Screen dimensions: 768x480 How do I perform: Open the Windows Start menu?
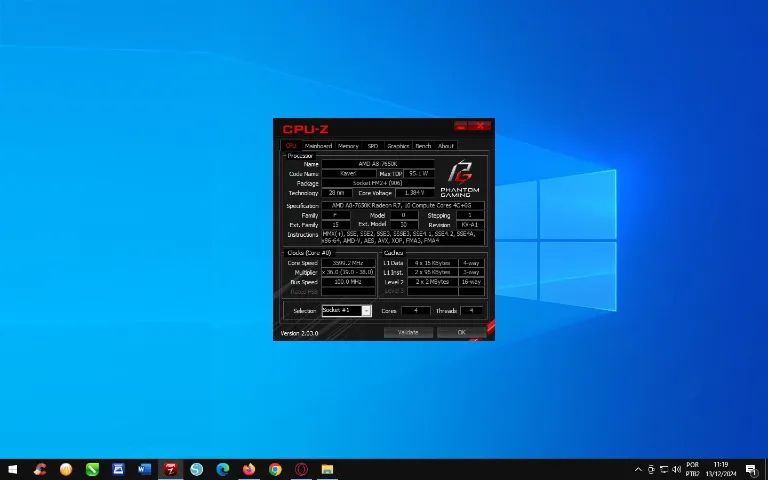[13, 469]
